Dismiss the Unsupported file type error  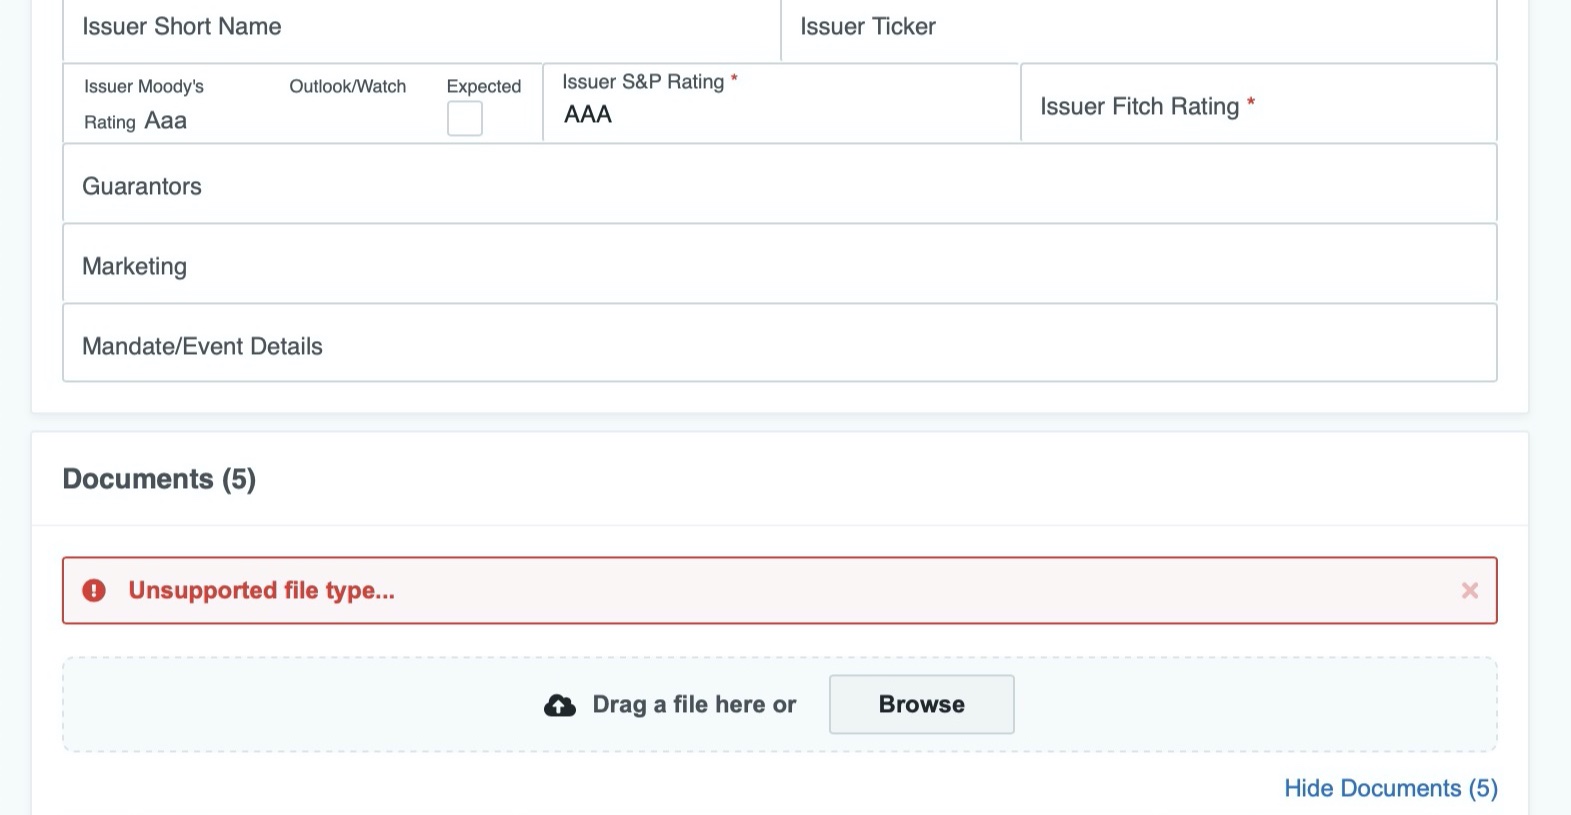tap(1469, 591)
